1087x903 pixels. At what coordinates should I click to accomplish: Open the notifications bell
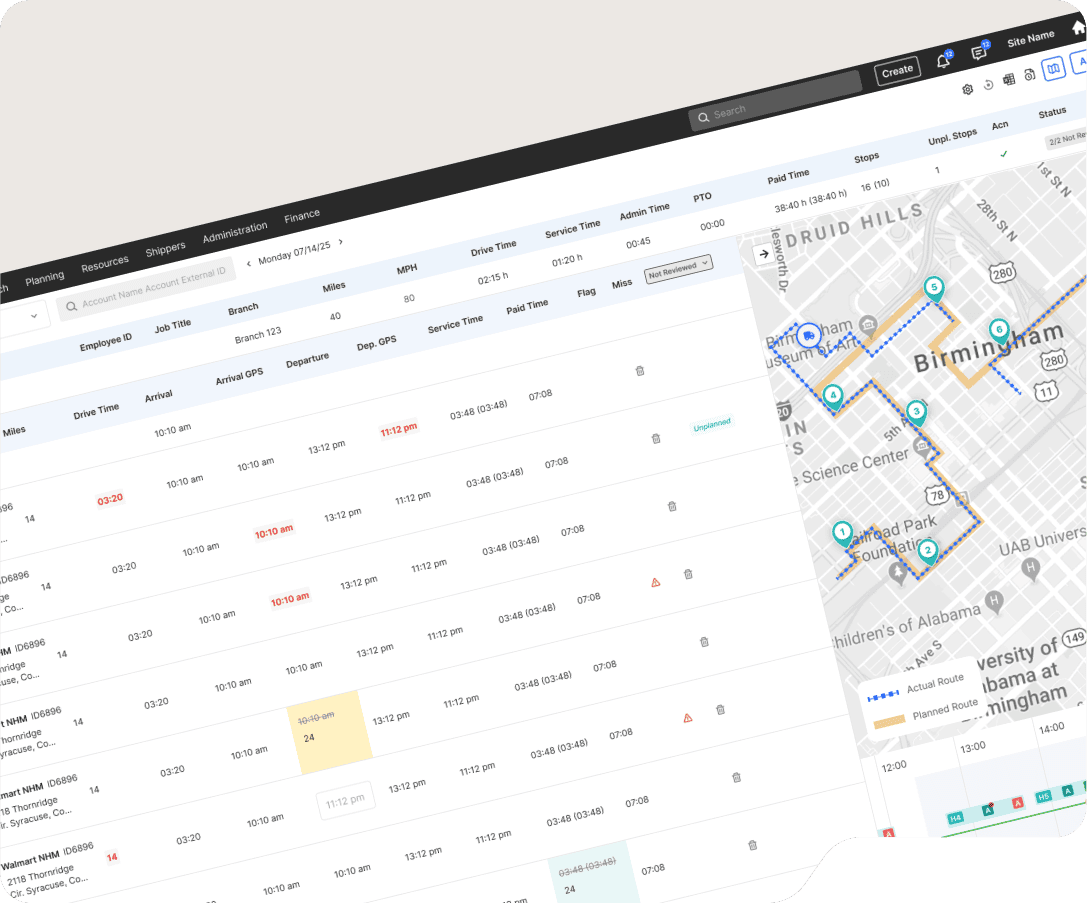click(943, 60)
